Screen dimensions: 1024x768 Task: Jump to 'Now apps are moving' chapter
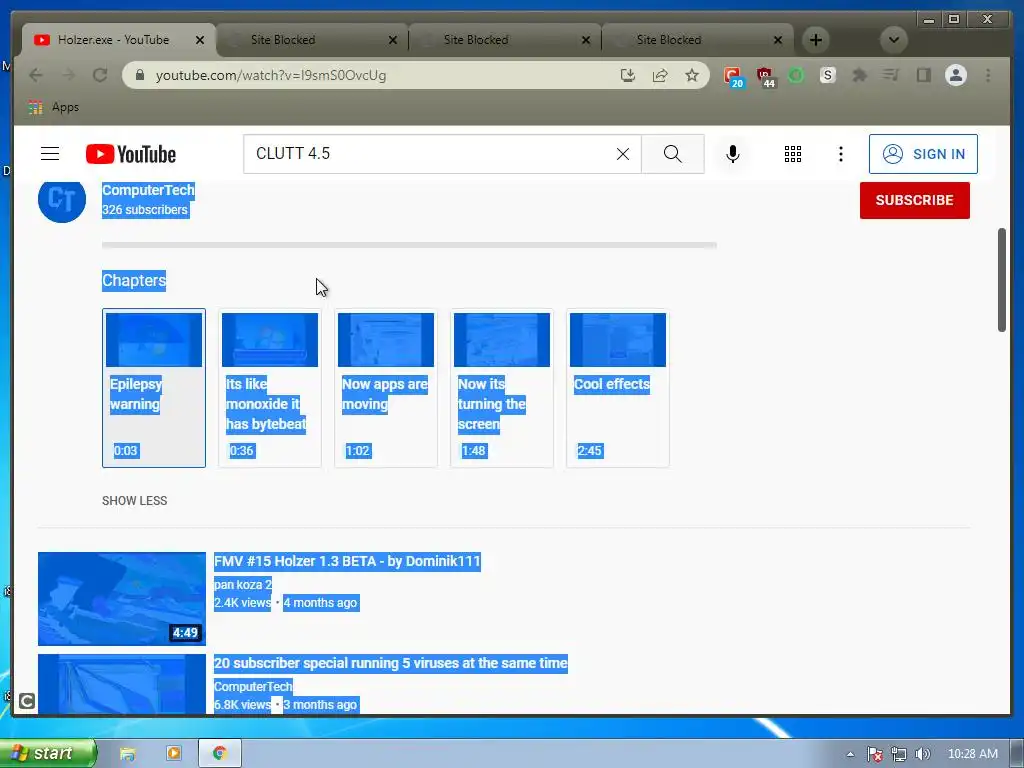tap(386, 388)
